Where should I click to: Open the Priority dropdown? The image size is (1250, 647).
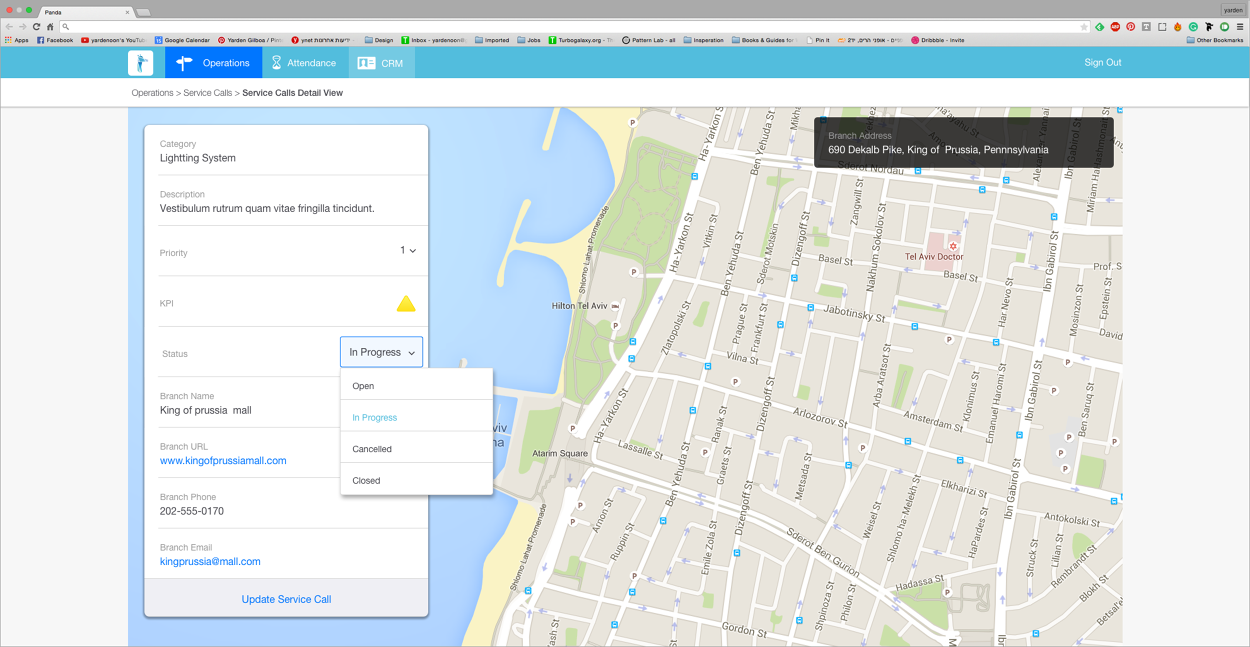(x=408, y=250)
